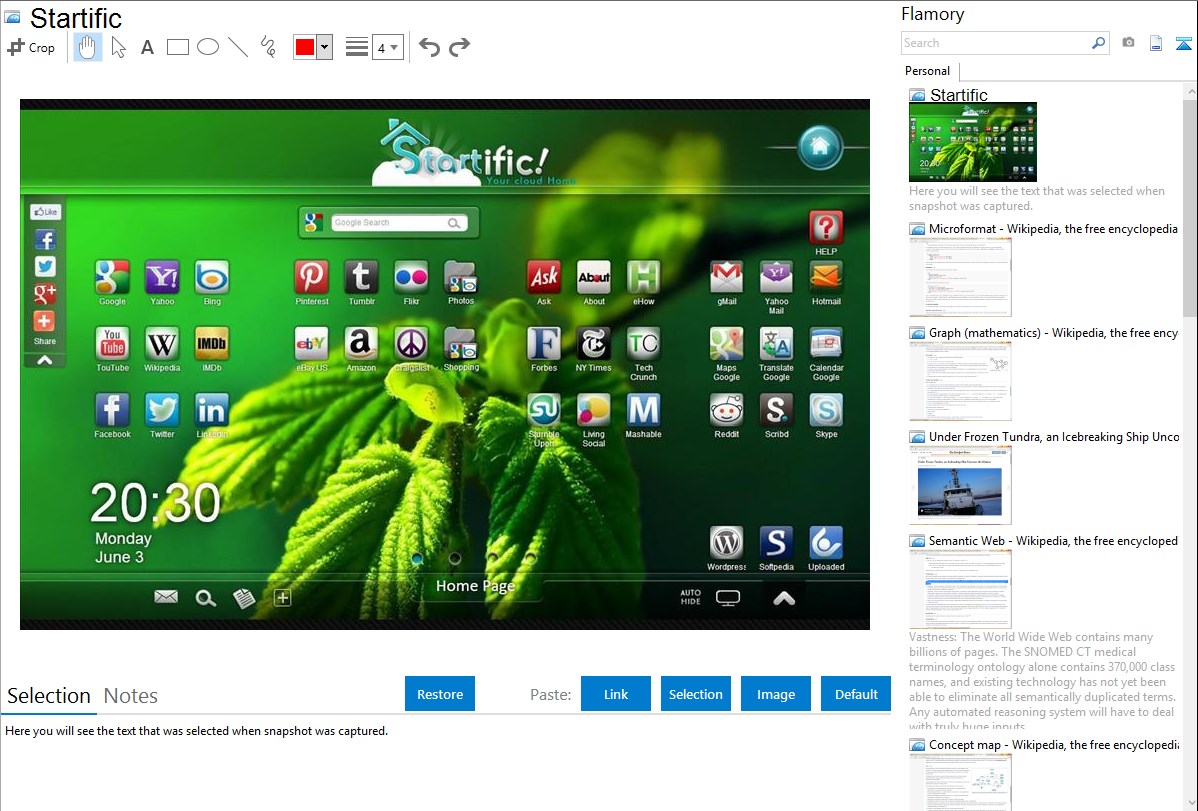The width and height of the screenshot is (1198, 811).
Task: Click the red color swatch
Action: tap(305, 47)
